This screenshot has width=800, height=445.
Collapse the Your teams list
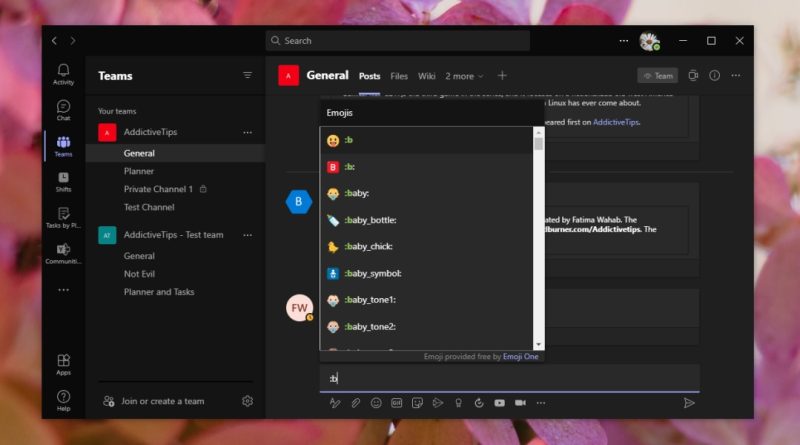coord(117,111)
